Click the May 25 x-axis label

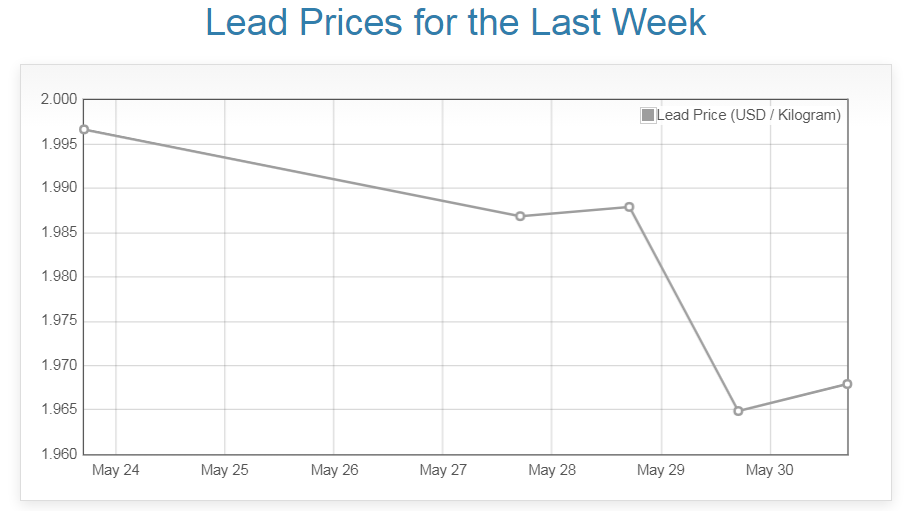(225, 470)
